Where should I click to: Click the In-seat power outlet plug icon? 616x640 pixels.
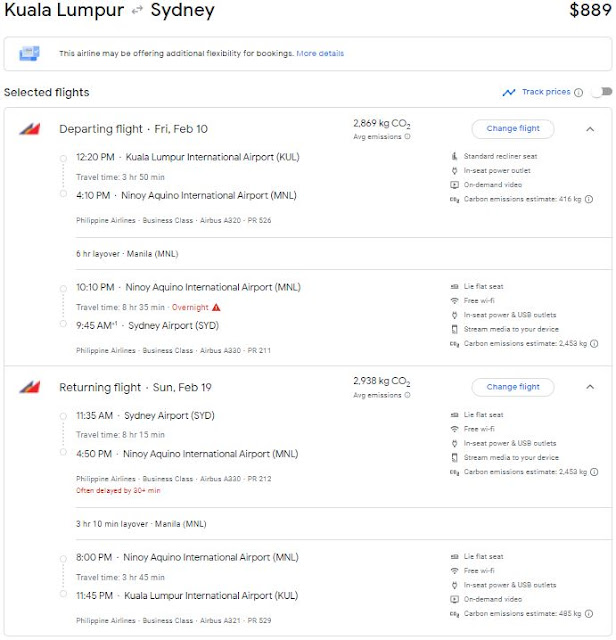coord(454,171)
